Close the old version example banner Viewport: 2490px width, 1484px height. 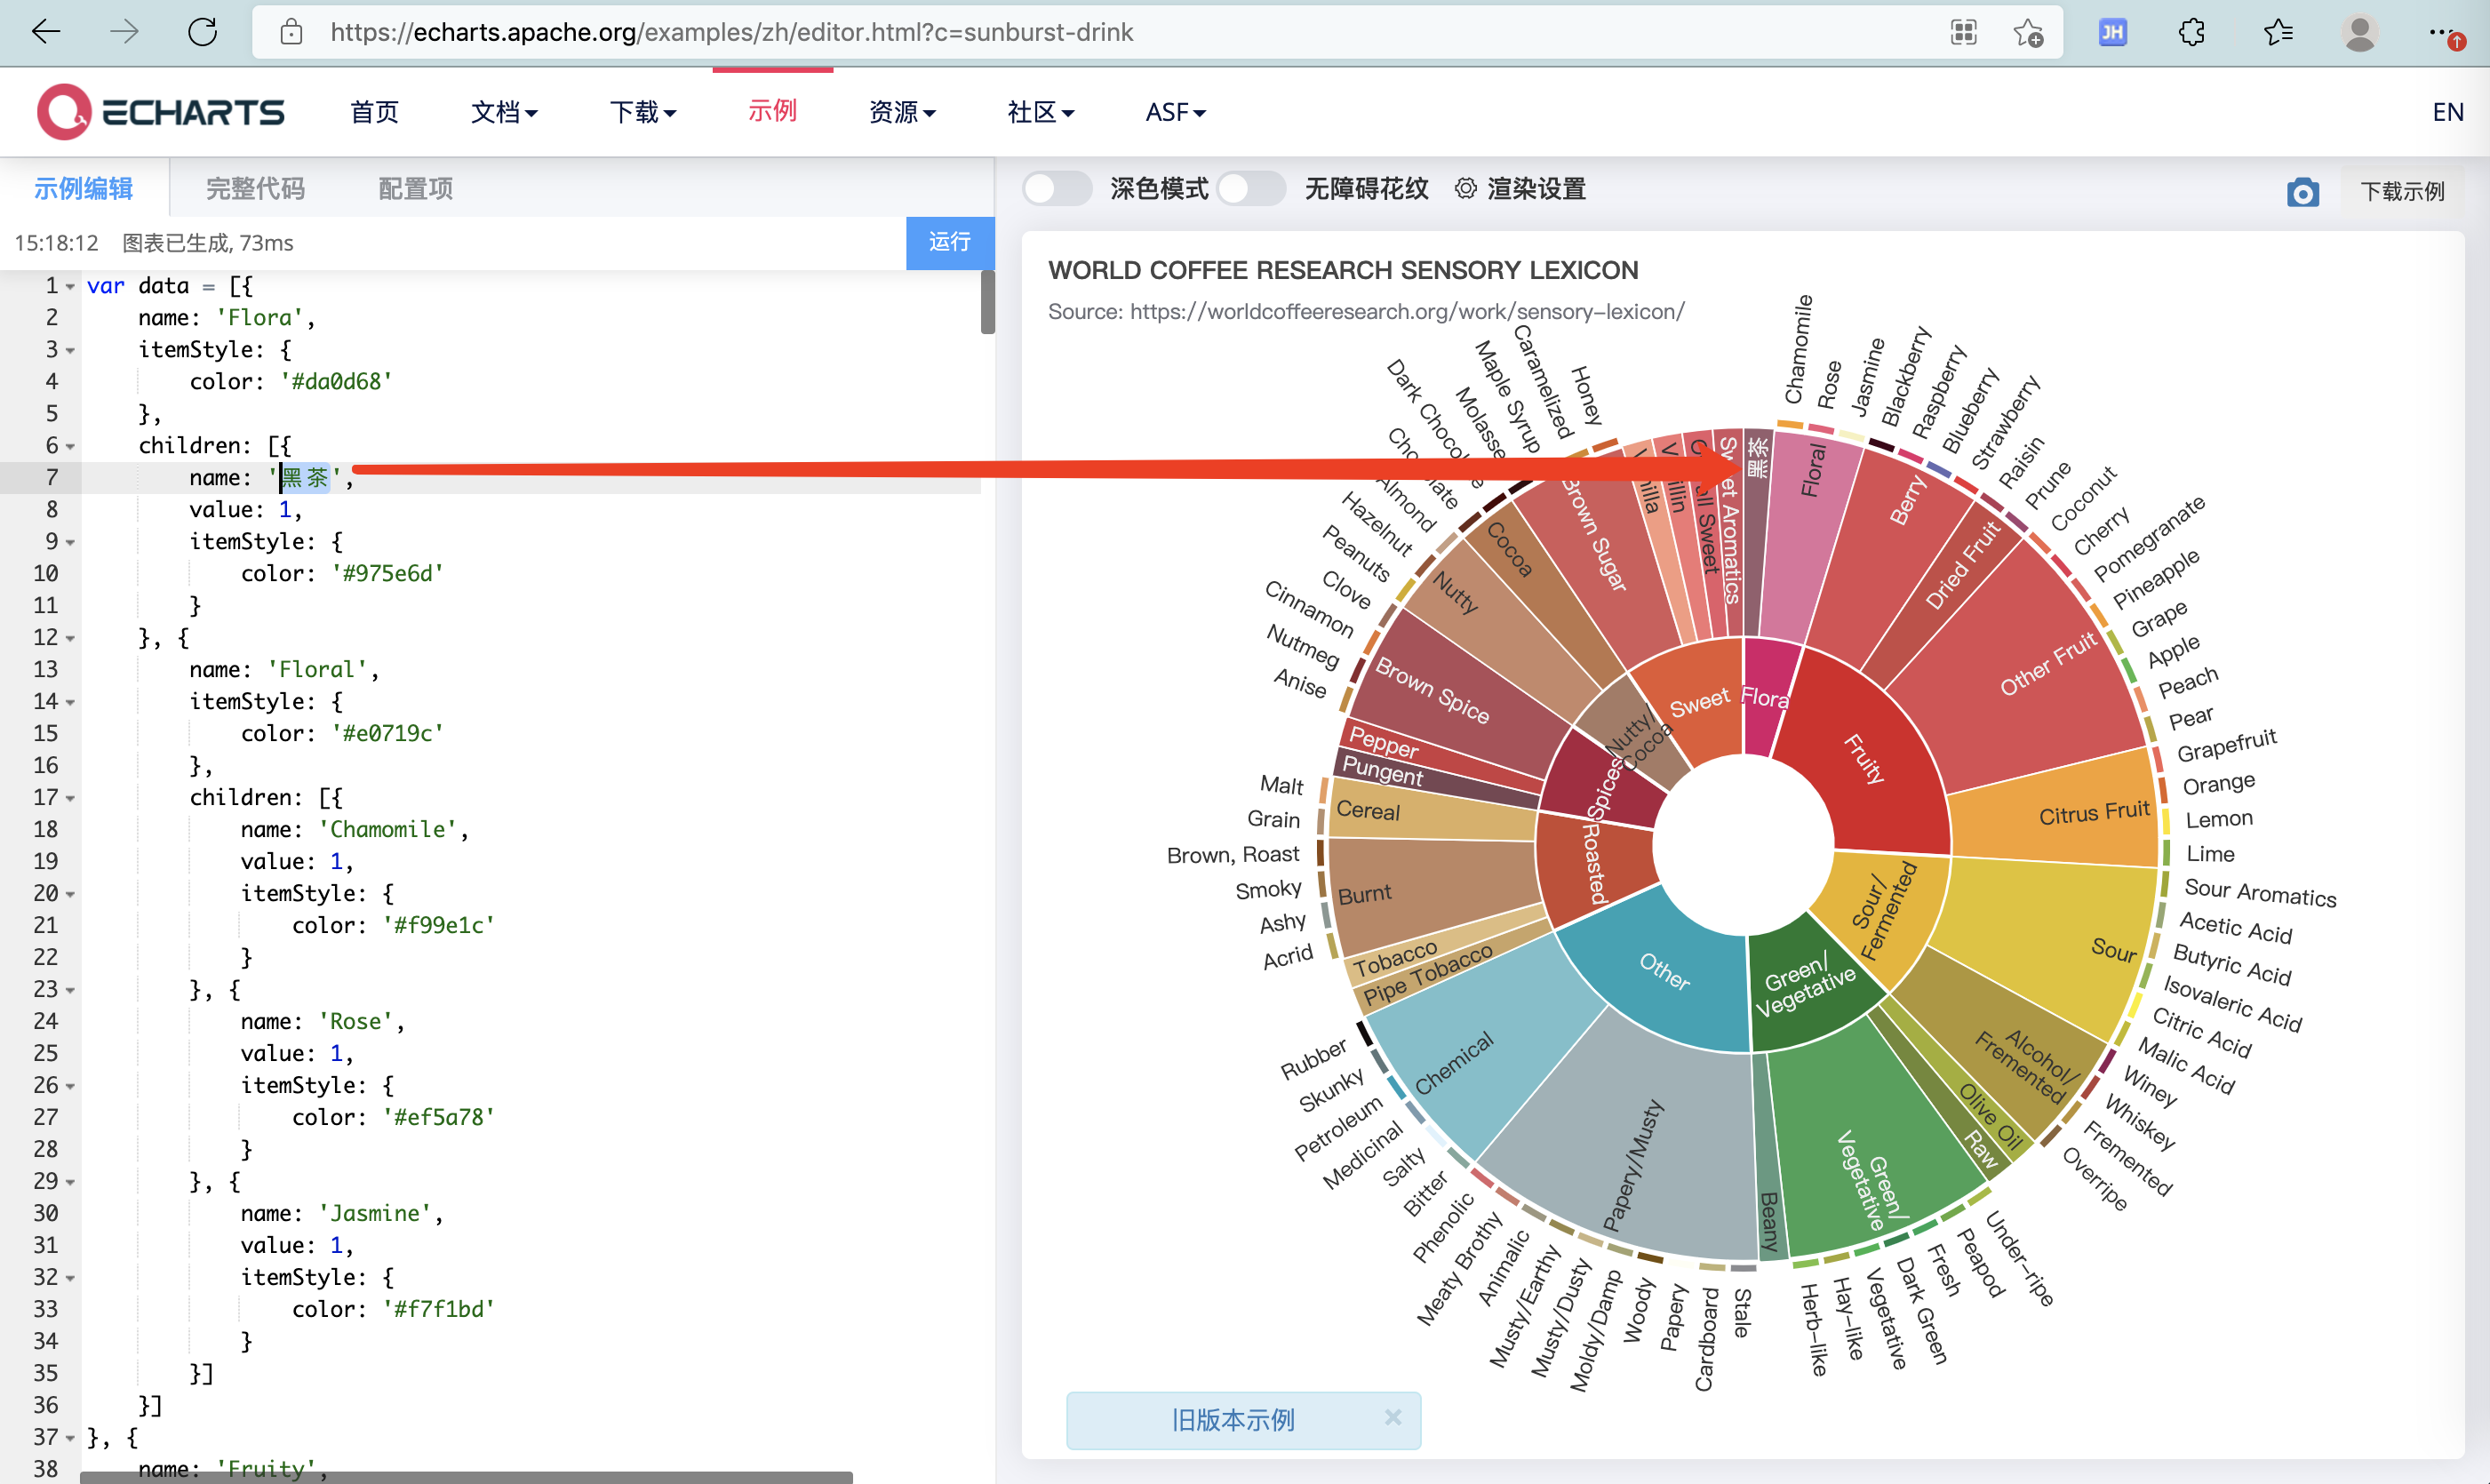coord(1393,1417)
